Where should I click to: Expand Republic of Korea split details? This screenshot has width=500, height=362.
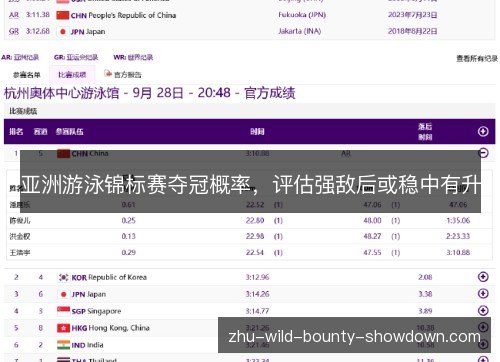pyautogui.click(x=483, y=277)
